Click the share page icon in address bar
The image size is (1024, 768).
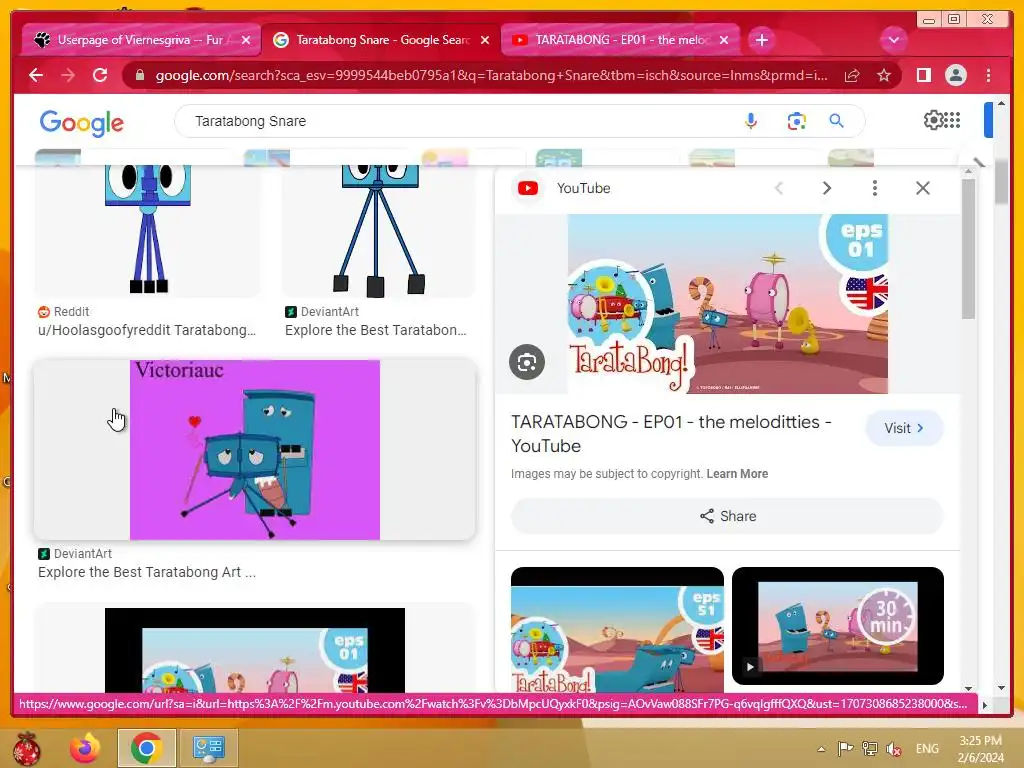pos(852,76)
